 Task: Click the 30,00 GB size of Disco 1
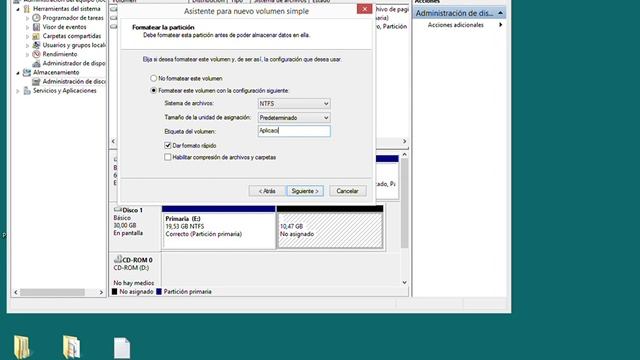click(125, 225)
